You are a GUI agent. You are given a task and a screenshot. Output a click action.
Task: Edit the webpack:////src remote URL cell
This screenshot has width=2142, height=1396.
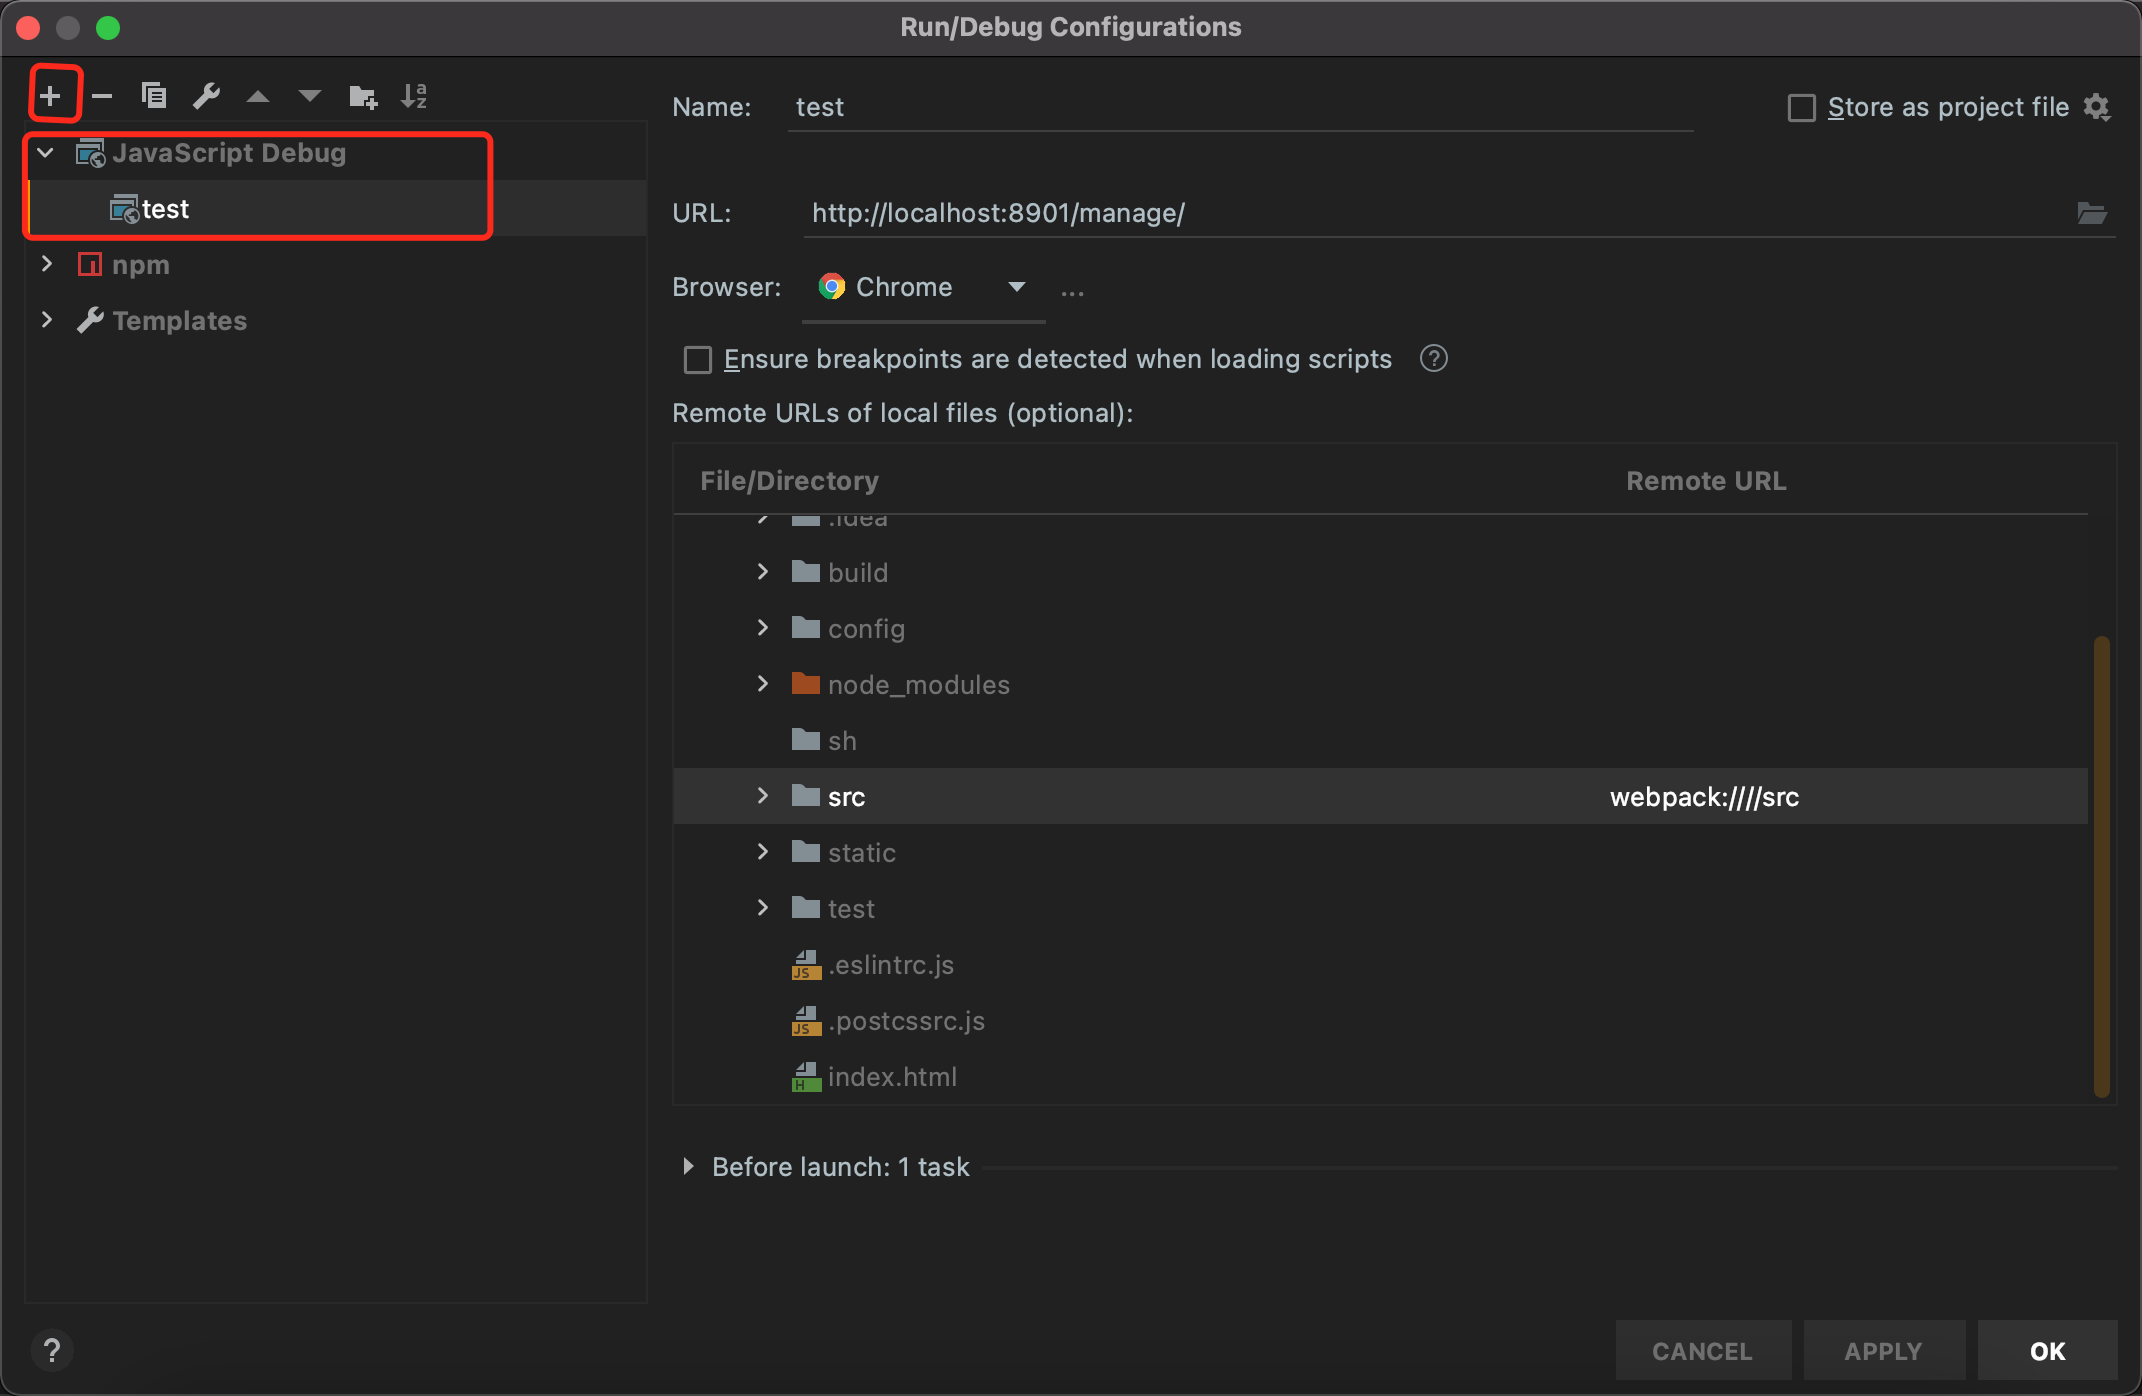[1705, 797]
